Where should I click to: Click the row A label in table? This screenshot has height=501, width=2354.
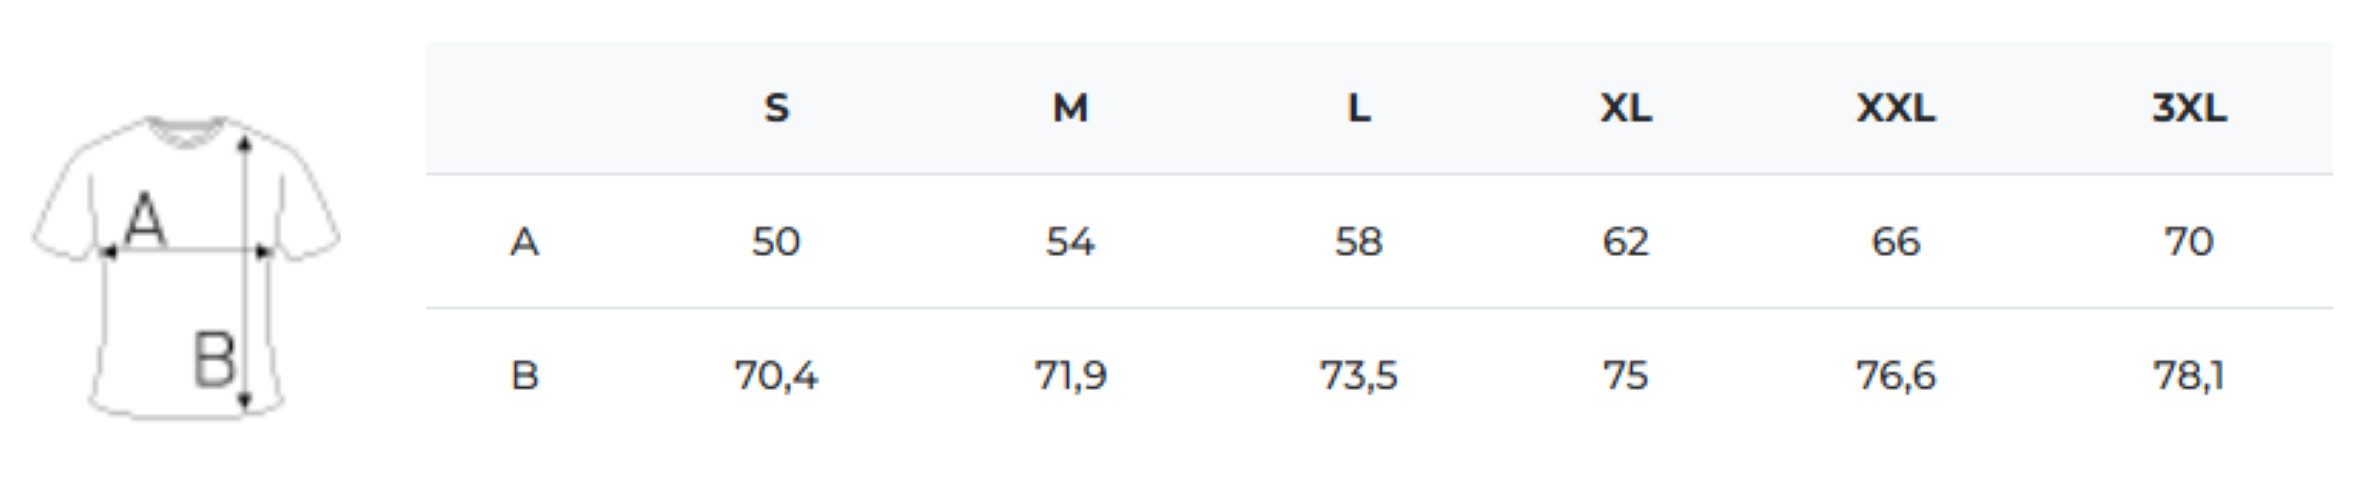tap(524, 242)
